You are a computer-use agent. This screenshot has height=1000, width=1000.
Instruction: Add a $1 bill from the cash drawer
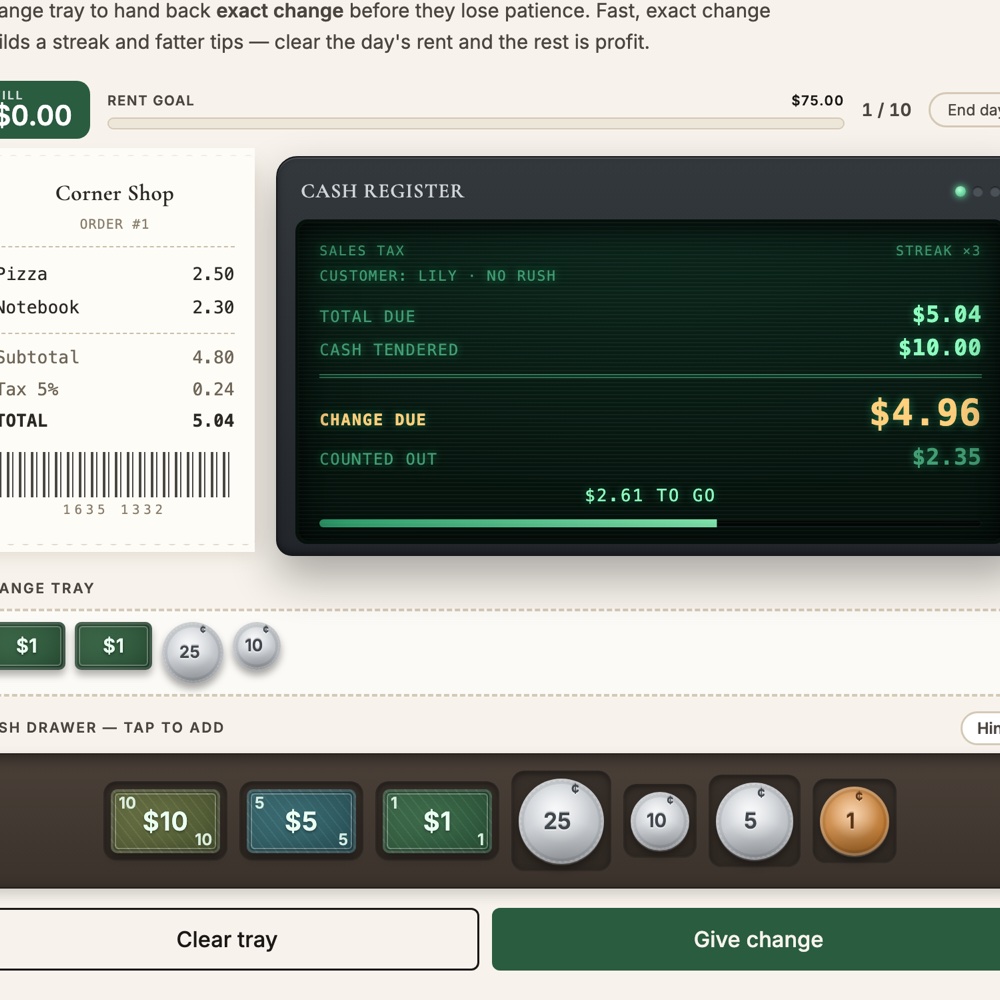pyautogui.click(x=438, y=821)
